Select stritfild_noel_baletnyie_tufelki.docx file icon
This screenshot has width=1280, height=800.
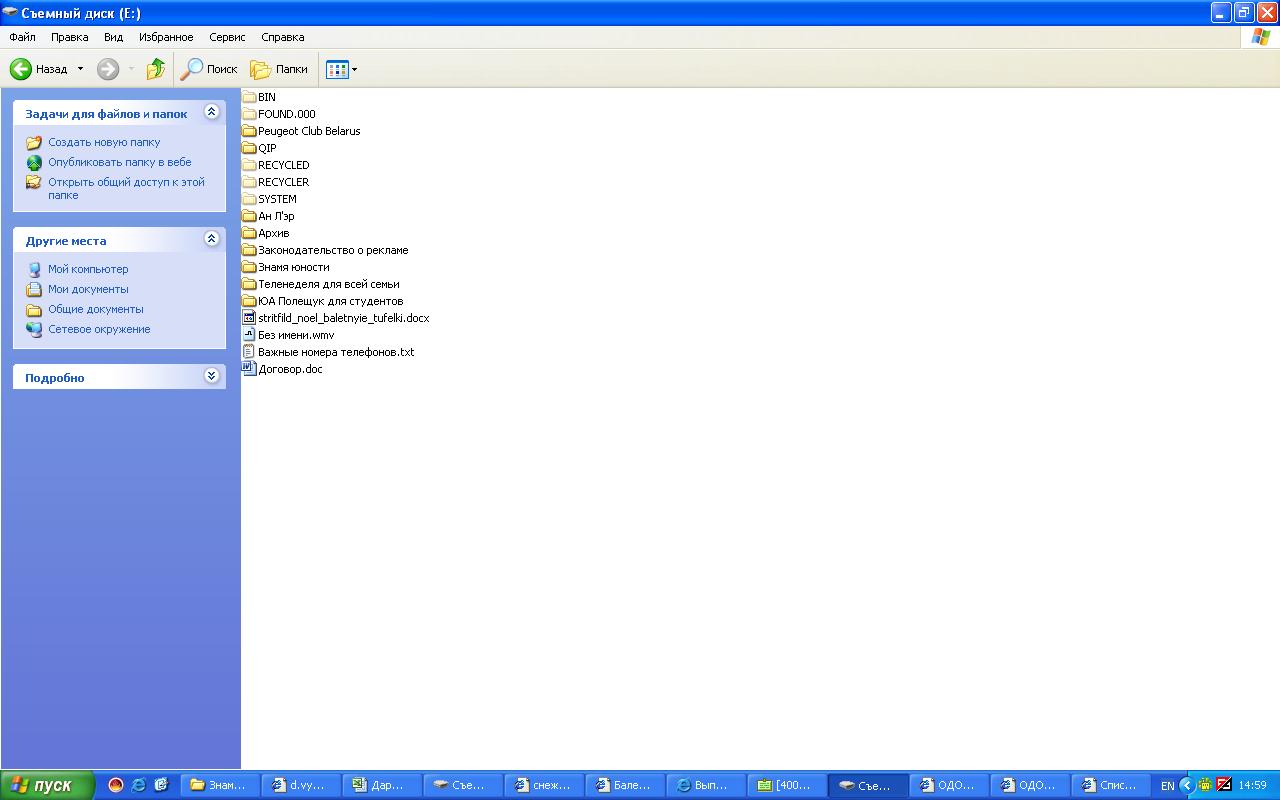coord(250,318)
